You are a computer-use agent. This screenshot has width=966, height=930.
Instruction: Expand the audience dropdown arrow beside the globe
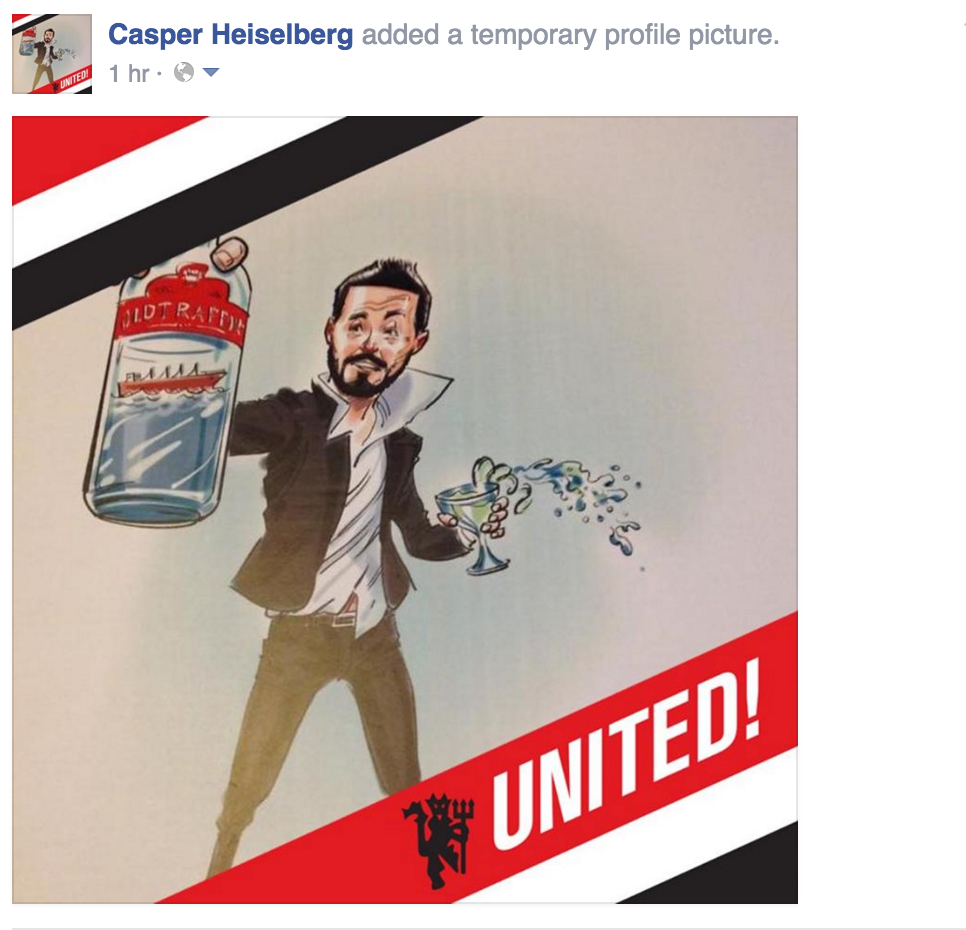click(211, 73)
